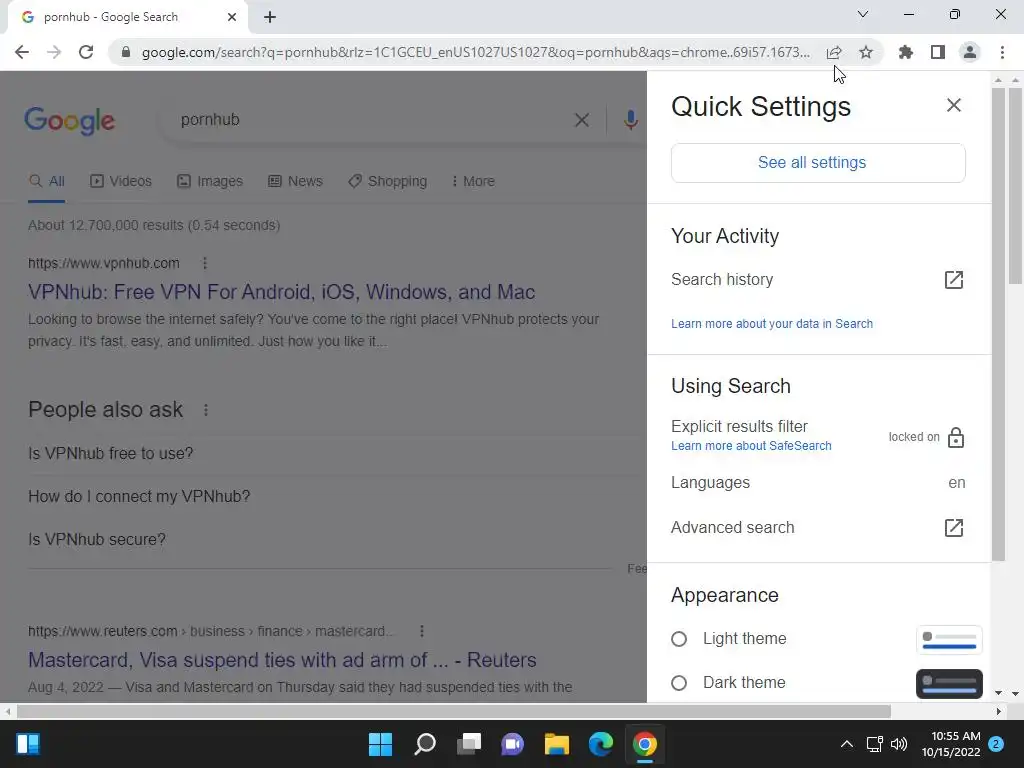
Task: Close the Google Search tab
Action: [x=232, y=17]
